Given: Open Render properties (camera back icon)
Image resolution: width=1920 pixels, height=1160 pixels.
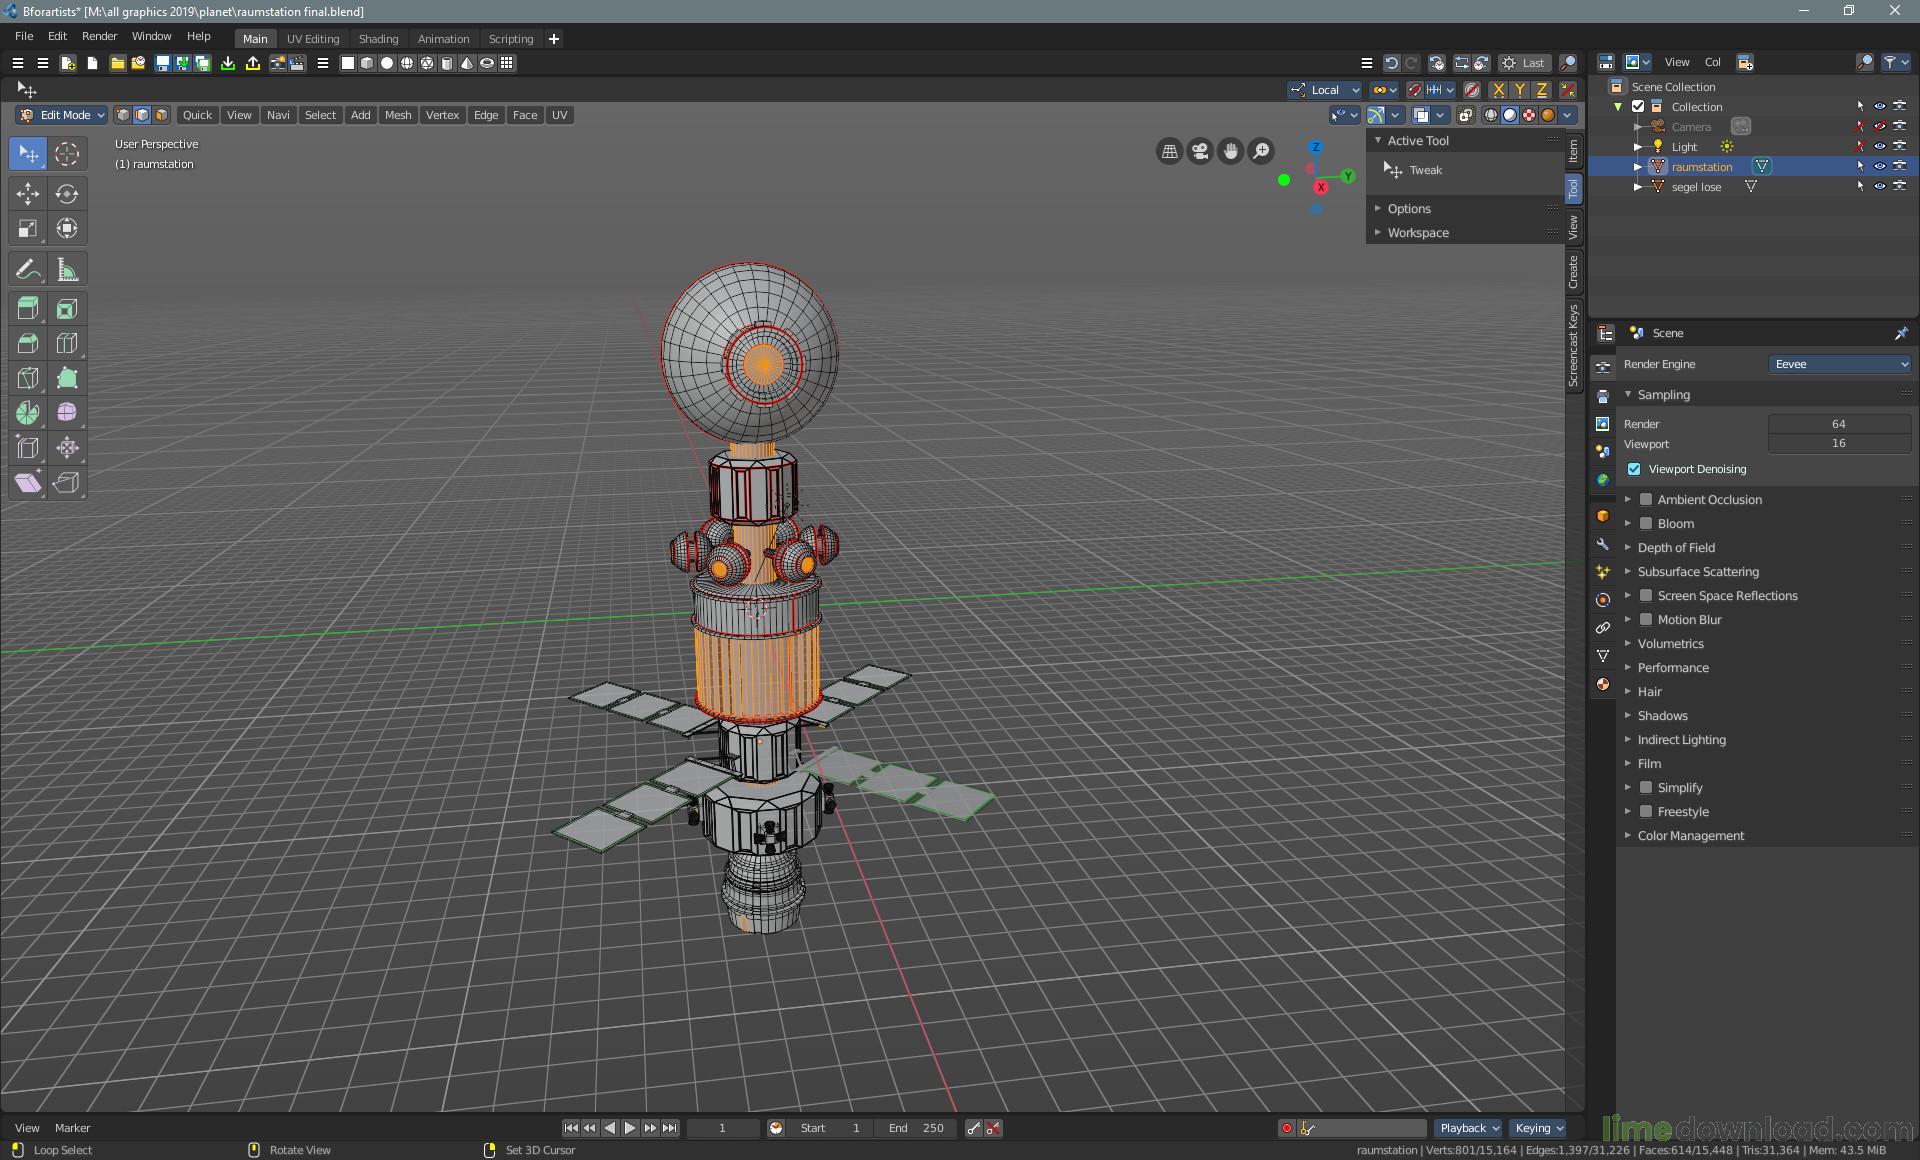Looking at the screenshot, I should click(1603, 369).
